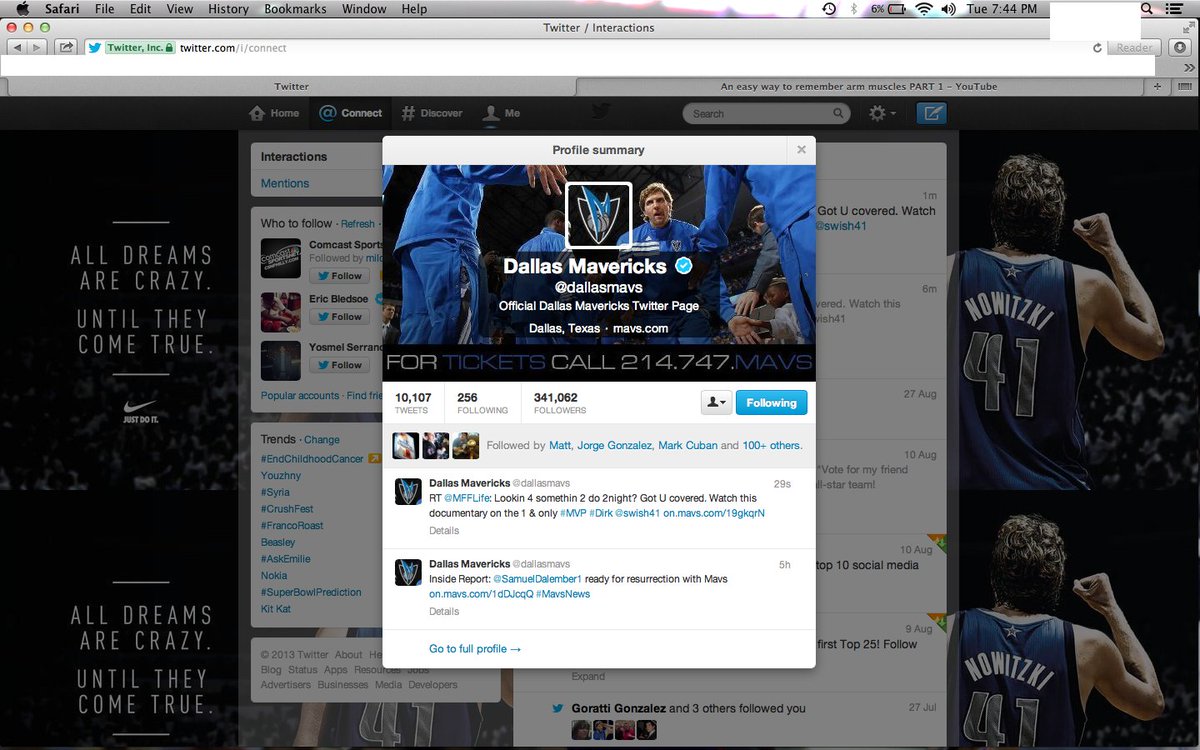Open the Apple menu
This screenshot has height=750, width=1200.
point(21,9)
